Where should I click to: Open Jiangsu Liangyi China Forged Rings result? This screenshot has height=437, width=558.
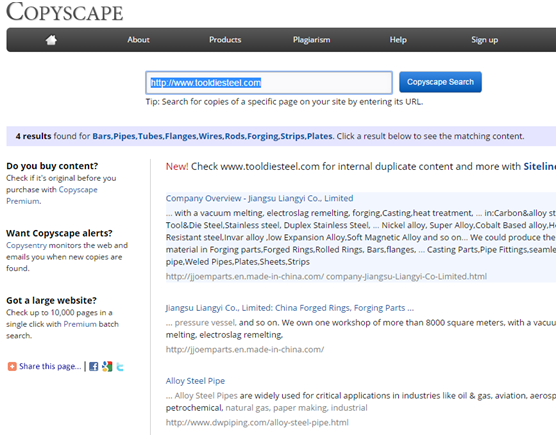click(290, 308)
